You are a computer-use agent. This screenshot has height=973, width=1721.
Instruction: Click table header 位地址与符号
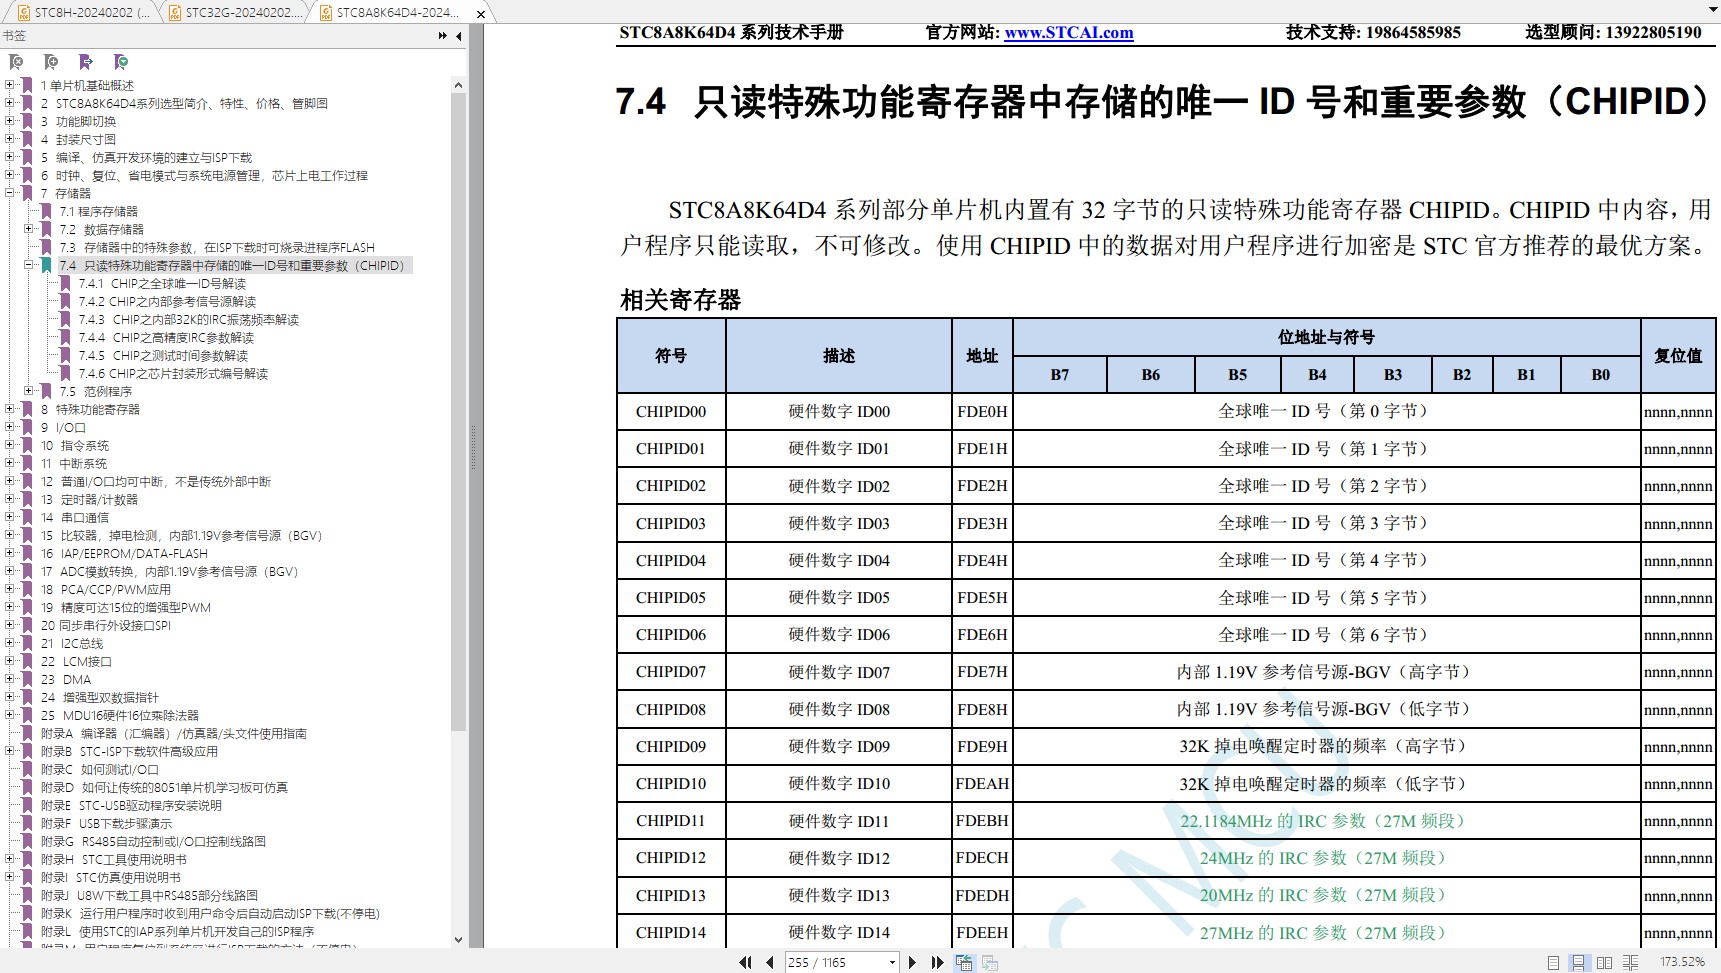1326,337
